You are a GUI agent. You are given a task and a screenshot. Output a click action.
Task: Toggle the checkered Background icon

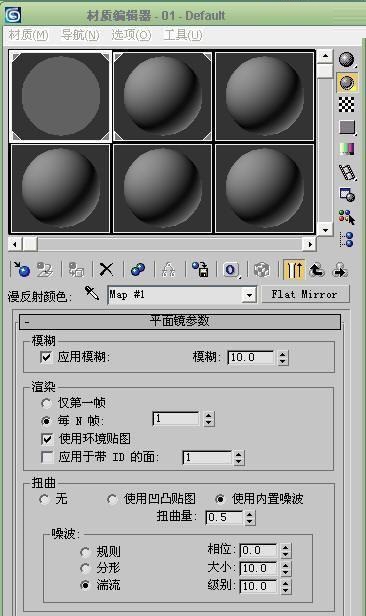click(347, 104)
